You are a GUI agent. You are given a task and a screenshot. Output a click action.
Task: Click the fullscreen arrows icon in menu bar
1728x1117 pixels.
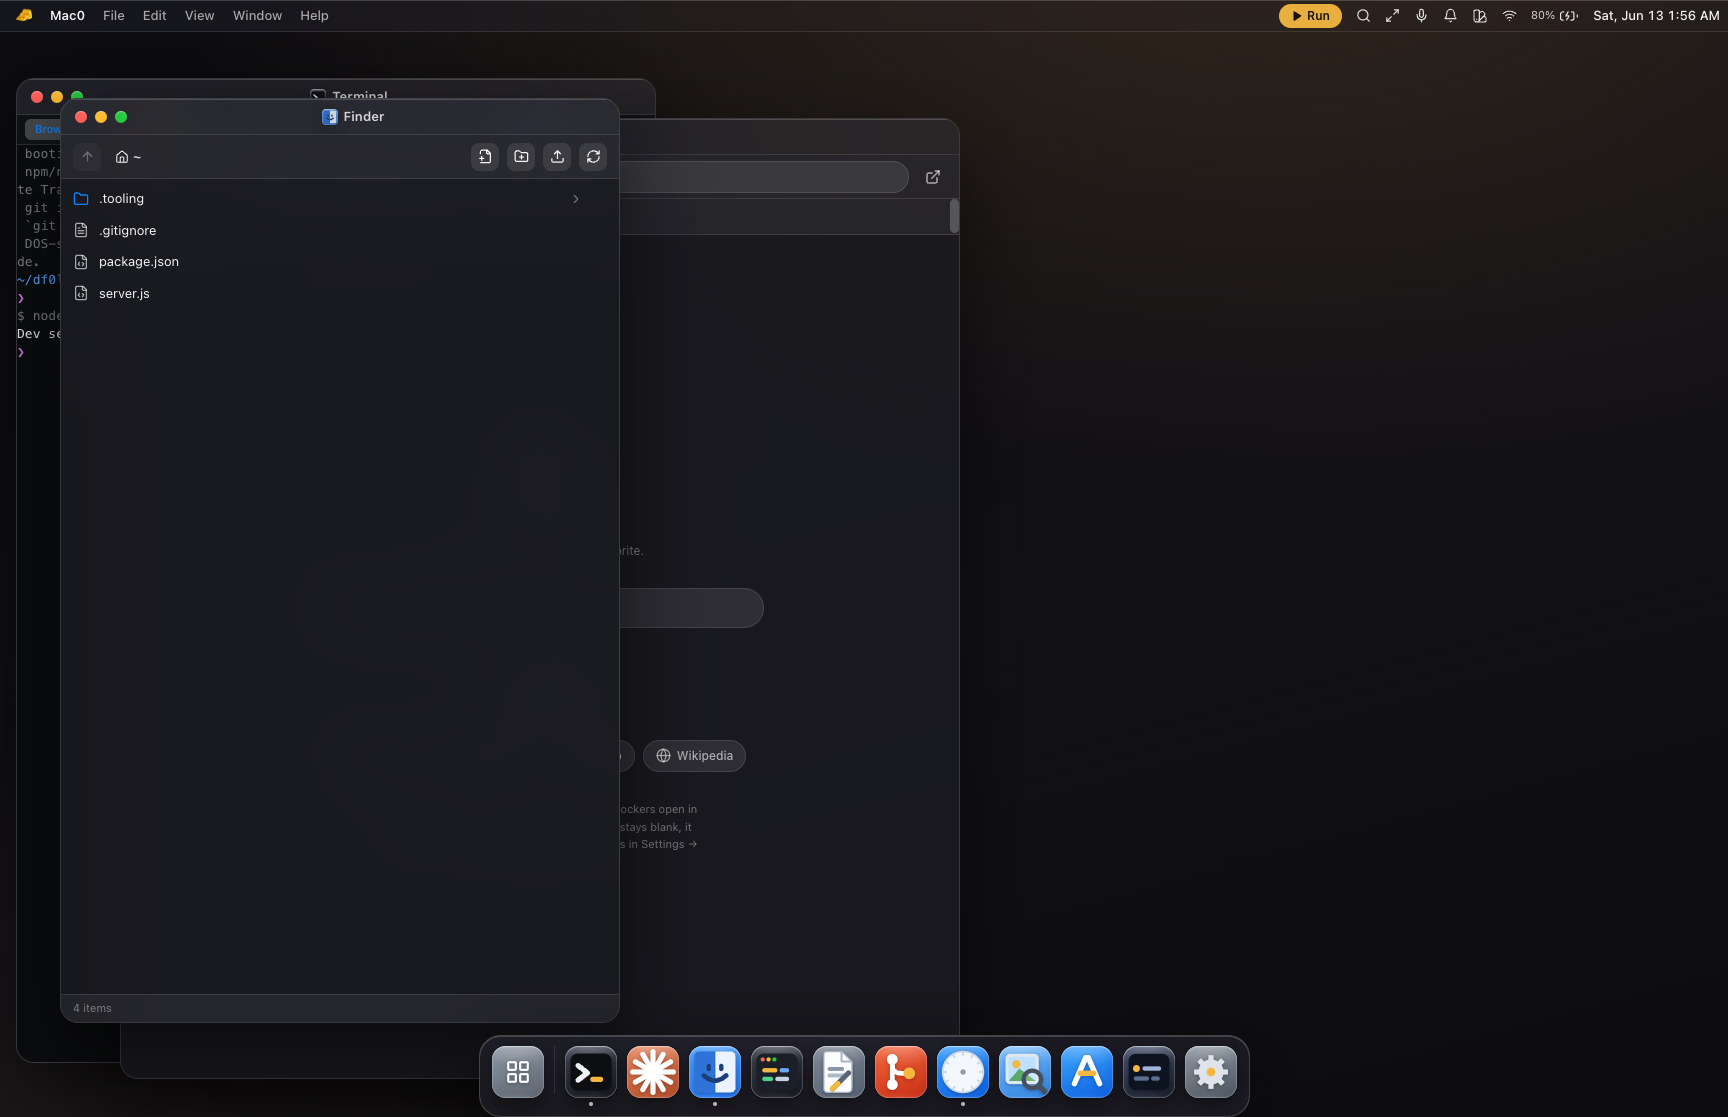pos(1392,16)
